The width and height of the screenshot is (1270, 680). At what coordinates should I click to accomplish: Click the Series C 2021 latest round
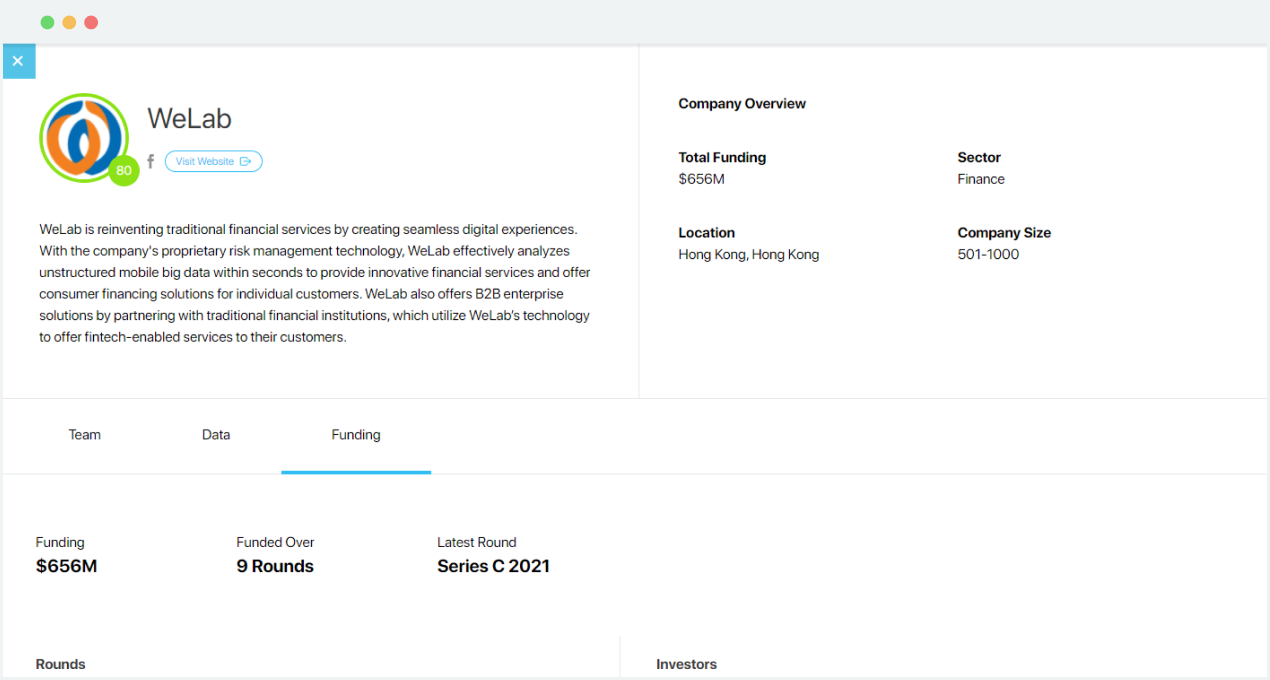[x=493, y=566]
